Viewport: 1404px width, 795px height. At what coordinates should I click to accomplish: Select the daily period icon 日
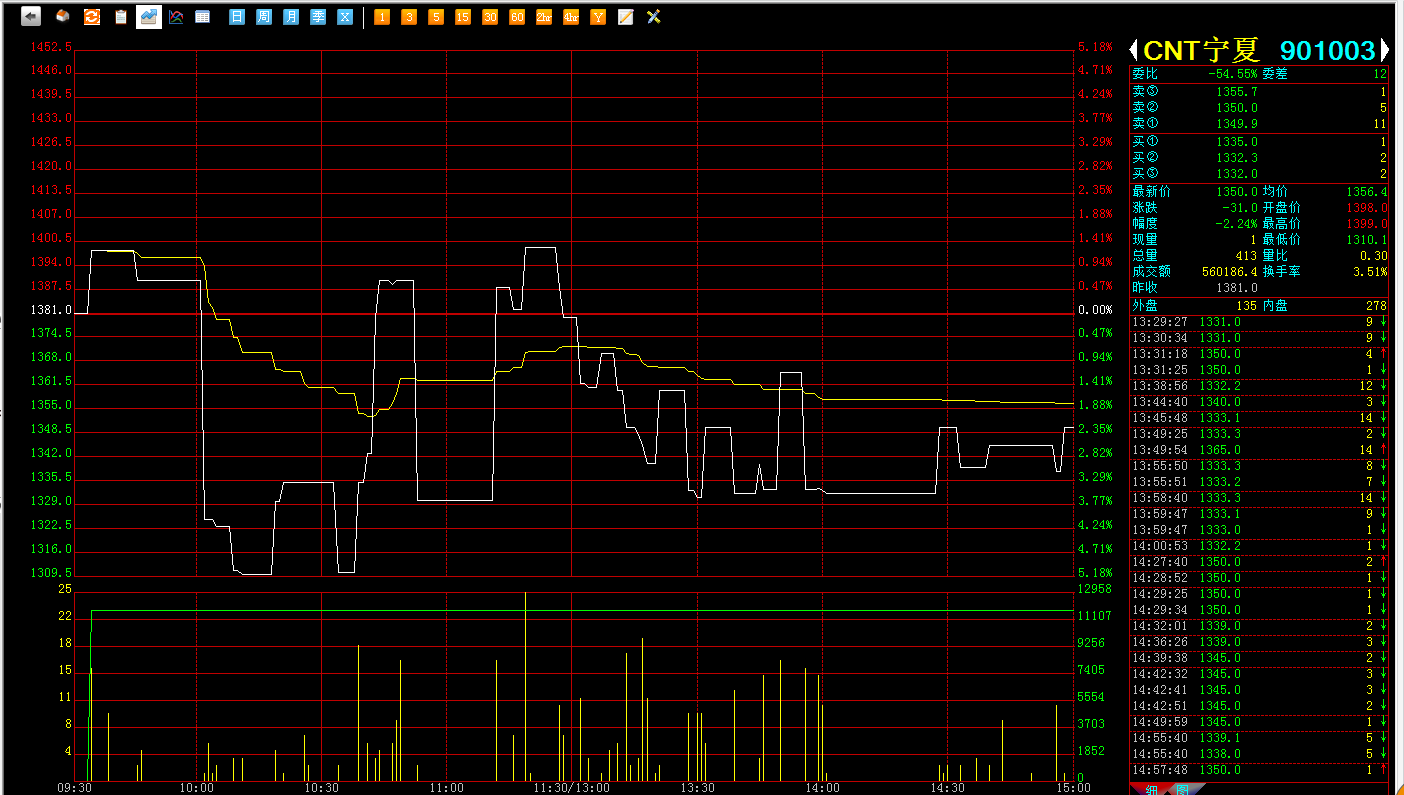point(237,17)
